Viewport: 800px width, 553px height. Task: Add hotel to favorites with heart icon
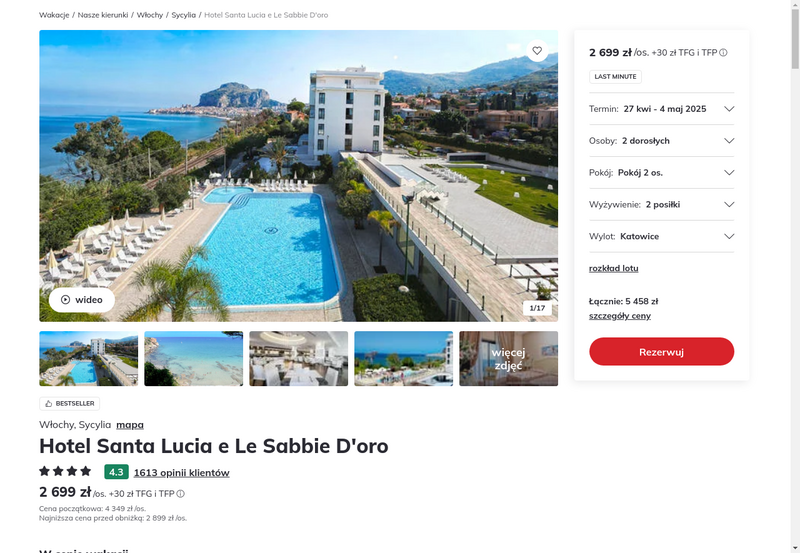point(537,51)
